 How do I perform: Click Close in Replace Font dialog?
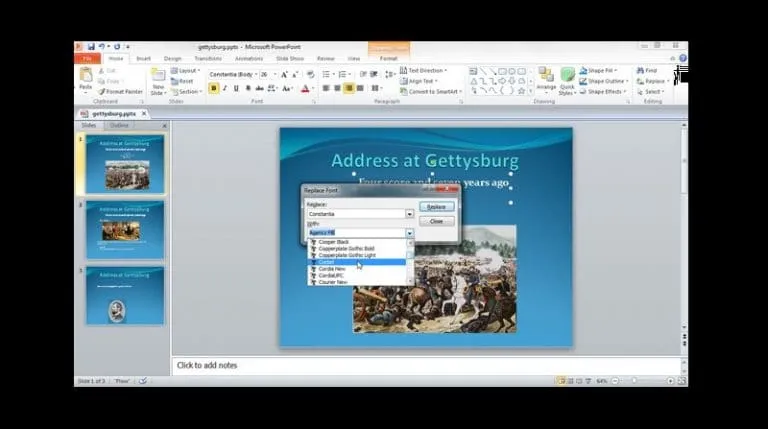(x=436, y=221)
